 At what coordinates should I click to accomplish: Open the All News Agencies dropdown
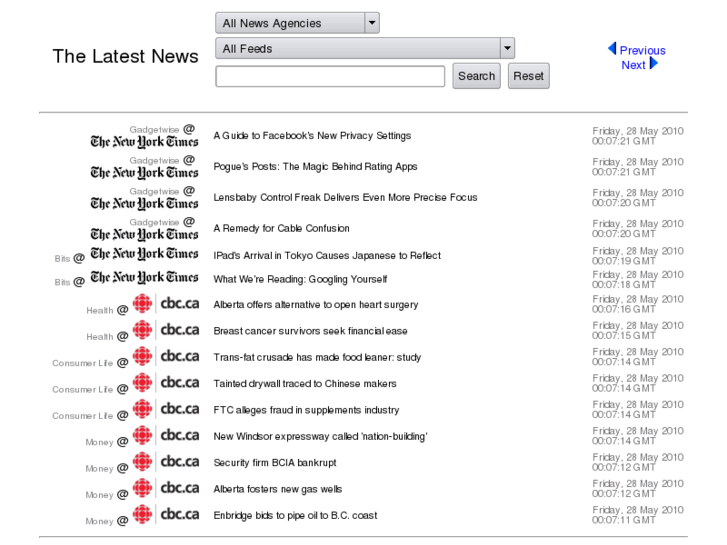click(297, 23)
